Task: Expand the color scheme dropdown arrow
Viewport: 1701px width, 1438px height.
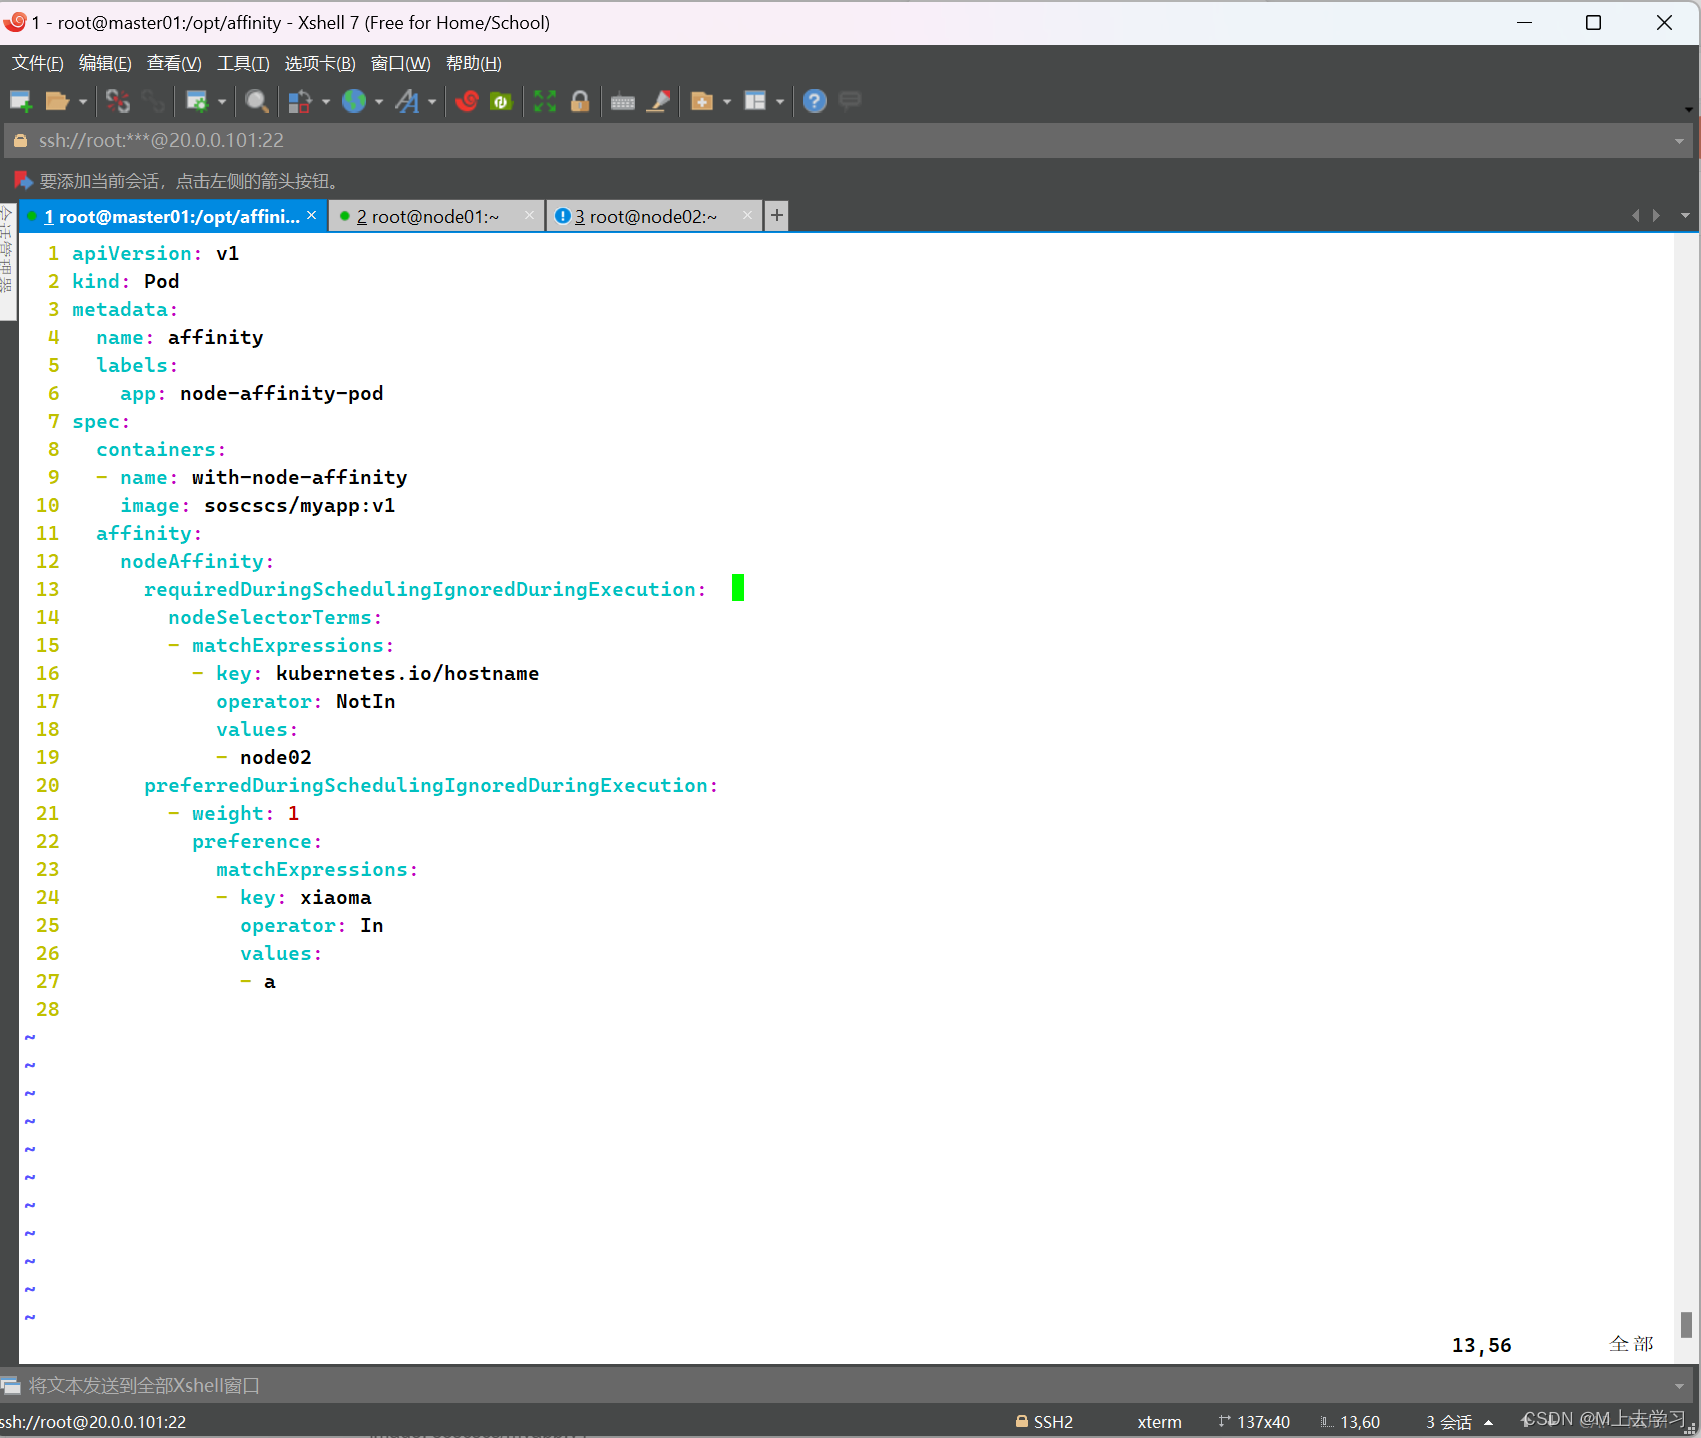Action: [x=326, y=101]
